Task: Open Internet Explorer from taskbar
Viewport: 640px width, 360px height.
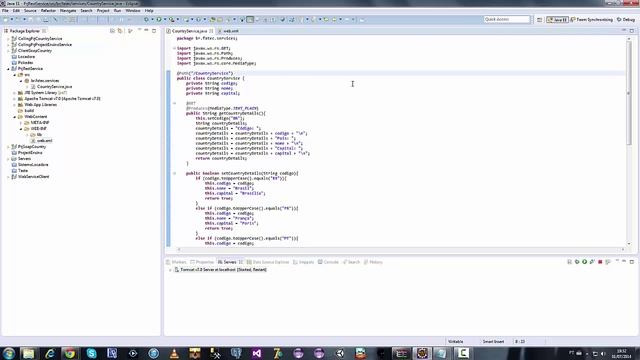Action: [x=49, y=353]
